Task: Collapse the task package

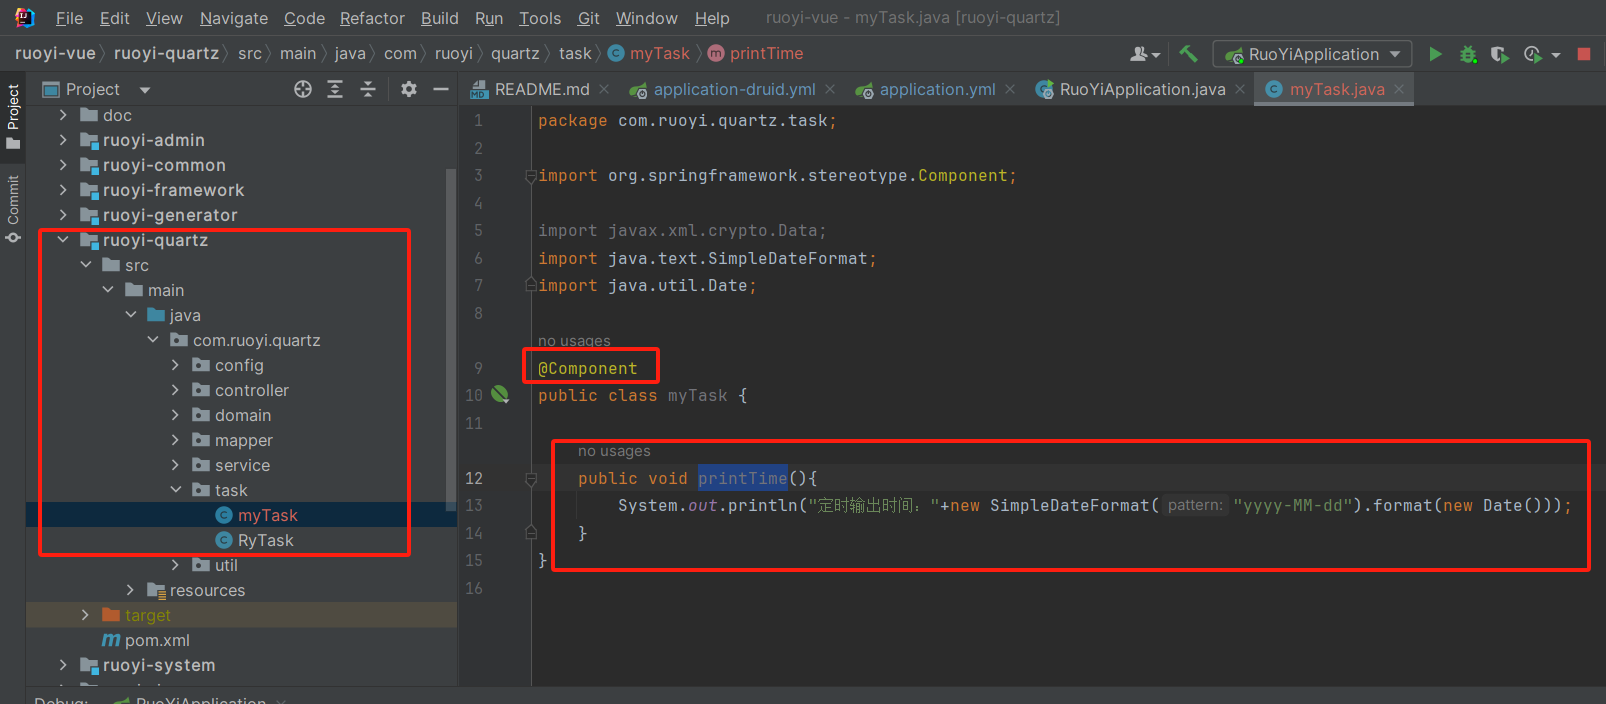Action: pyautogui.click(x=176, y=490)
